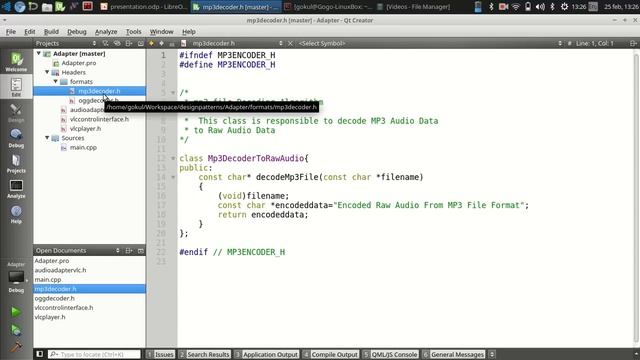This screenshot has width=640, height=360.
Task: Split the editor view
Action: [633, 43]
